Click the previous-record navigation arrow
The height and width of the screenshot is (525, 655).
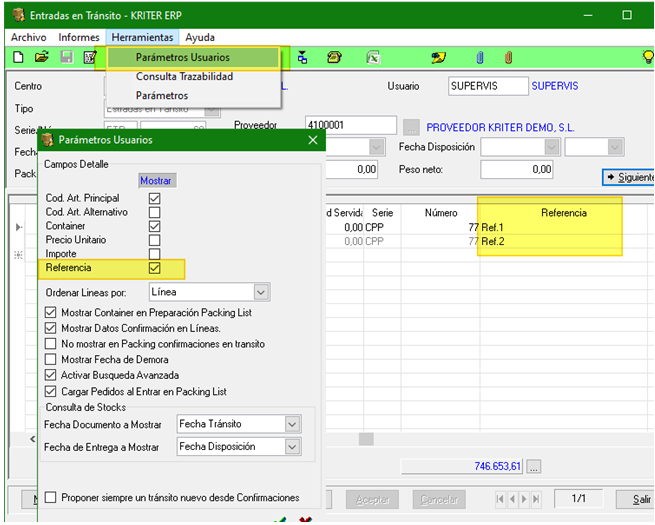tap(512, 499)
